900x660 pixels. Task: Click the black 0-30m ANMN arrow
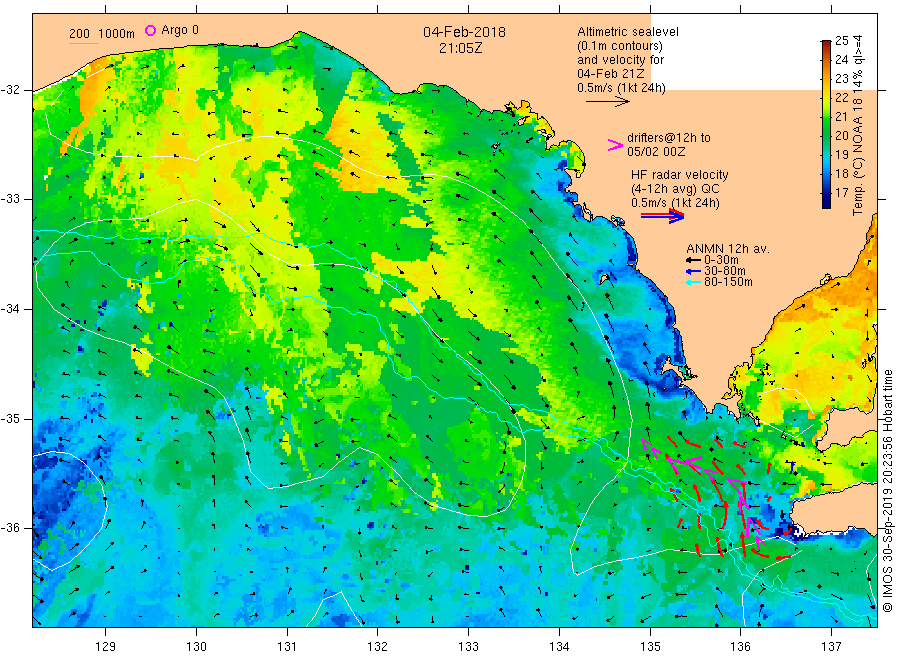click(694, 260)
